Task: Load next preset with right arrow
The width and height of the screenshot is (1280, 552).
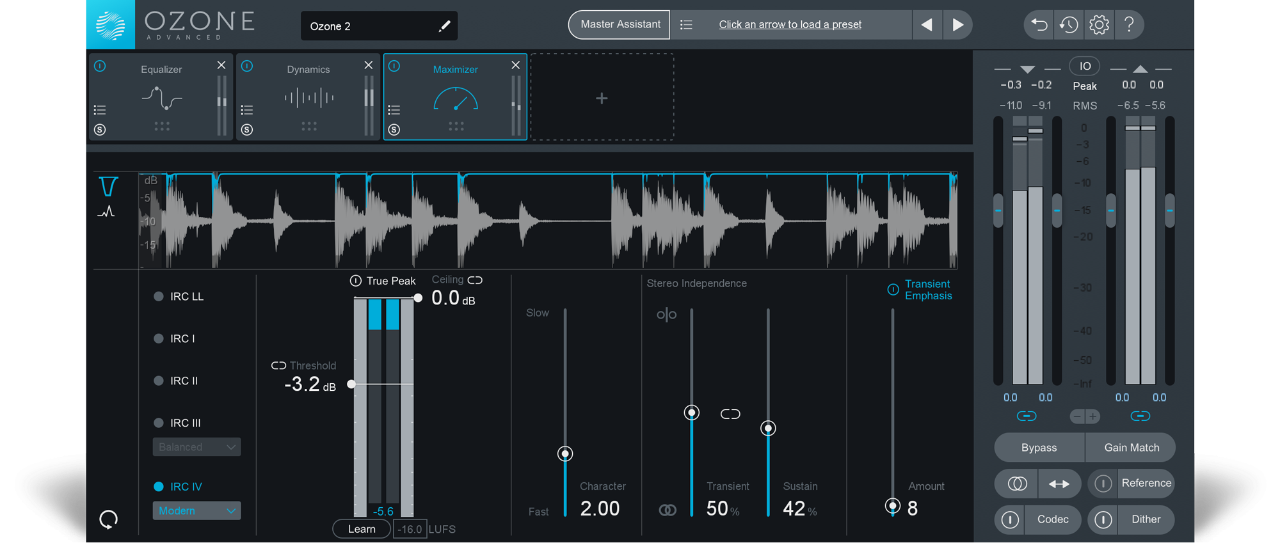Action: click(x=958, y=25)
